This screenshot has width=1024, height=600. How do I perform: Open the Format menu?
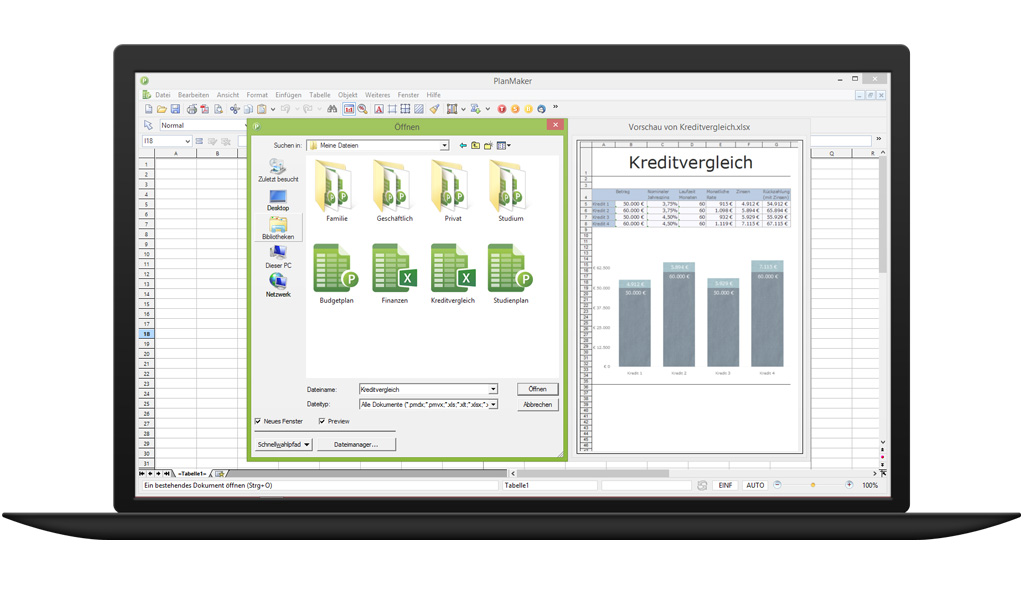[257, 95]
